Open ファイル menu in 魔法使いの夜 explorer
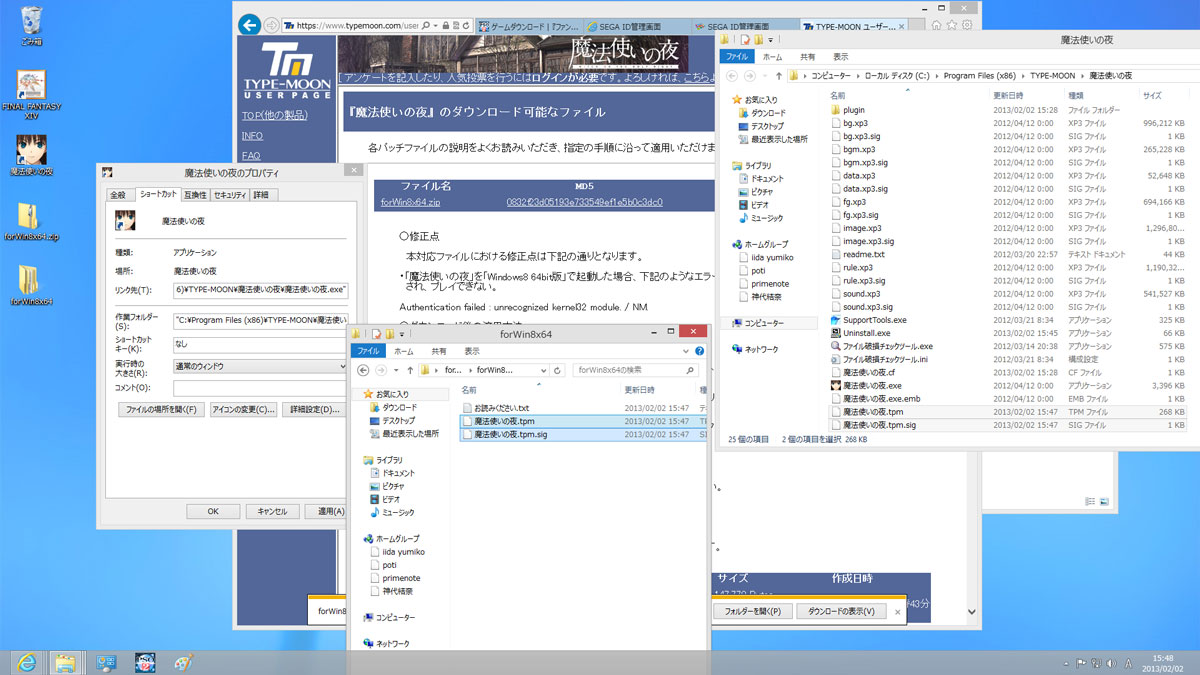The image size is (1200, 675). 737,57
